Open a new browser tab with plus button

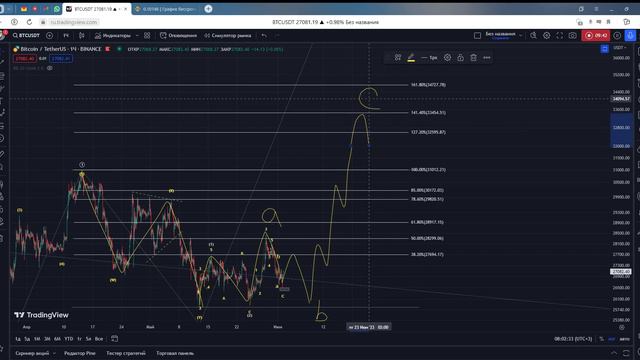208,9
